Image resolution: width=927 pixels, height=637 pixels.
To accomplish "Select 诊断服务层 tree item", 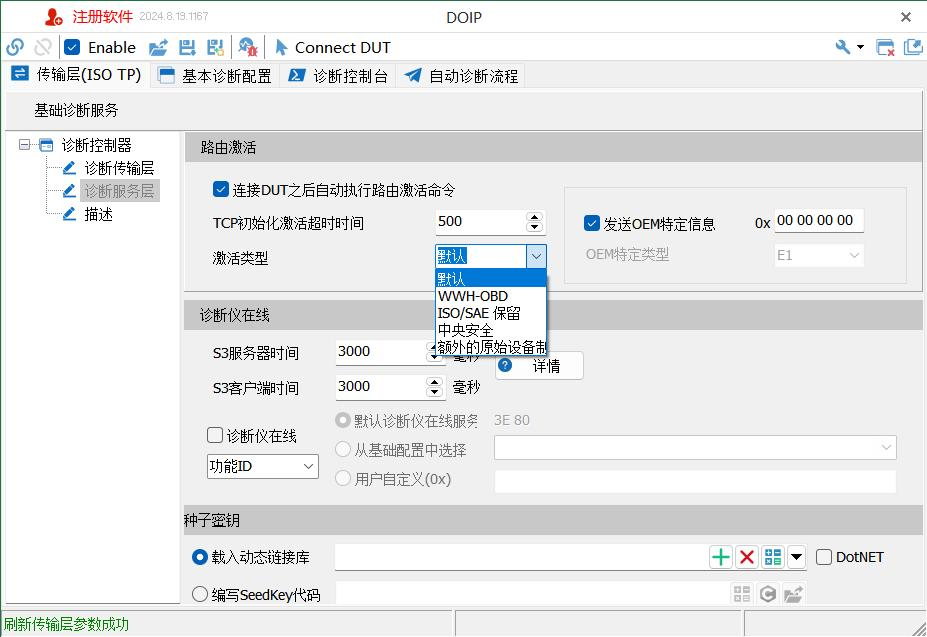I will pos(119,191).
